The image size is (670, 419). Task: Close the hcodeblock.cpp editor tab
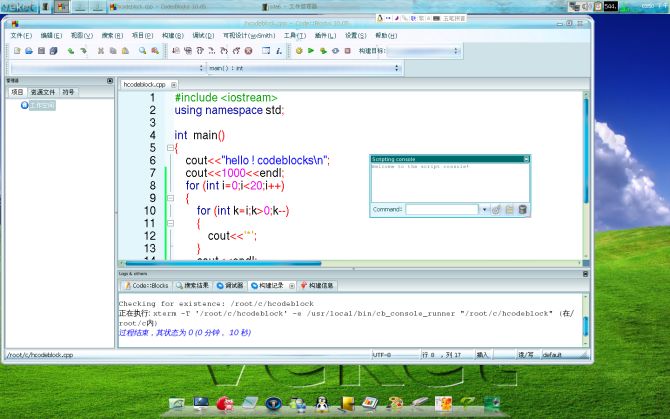(x=173, y=85)
